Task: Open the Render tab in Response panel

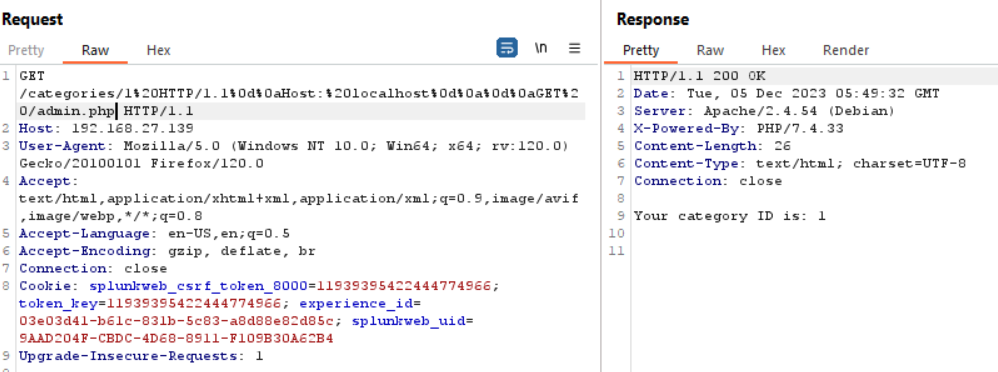Action: 846,50
